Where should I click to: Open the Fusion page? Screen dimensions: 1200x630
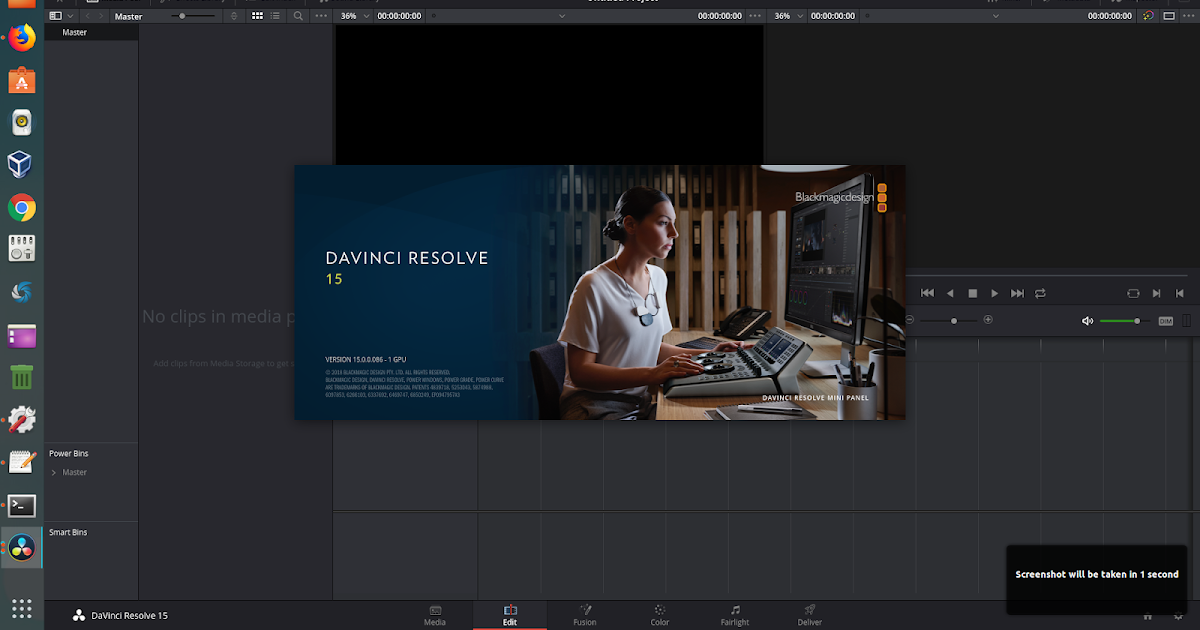[585, 615]
